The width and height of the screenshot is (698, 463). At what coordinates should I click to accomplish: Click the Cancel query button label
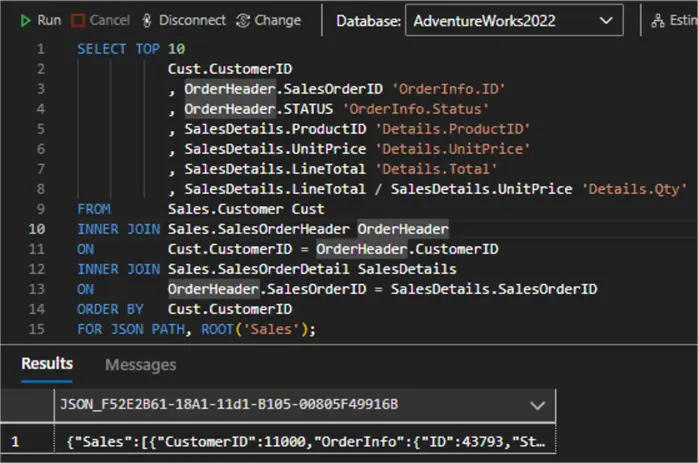(x=110, y=20)
